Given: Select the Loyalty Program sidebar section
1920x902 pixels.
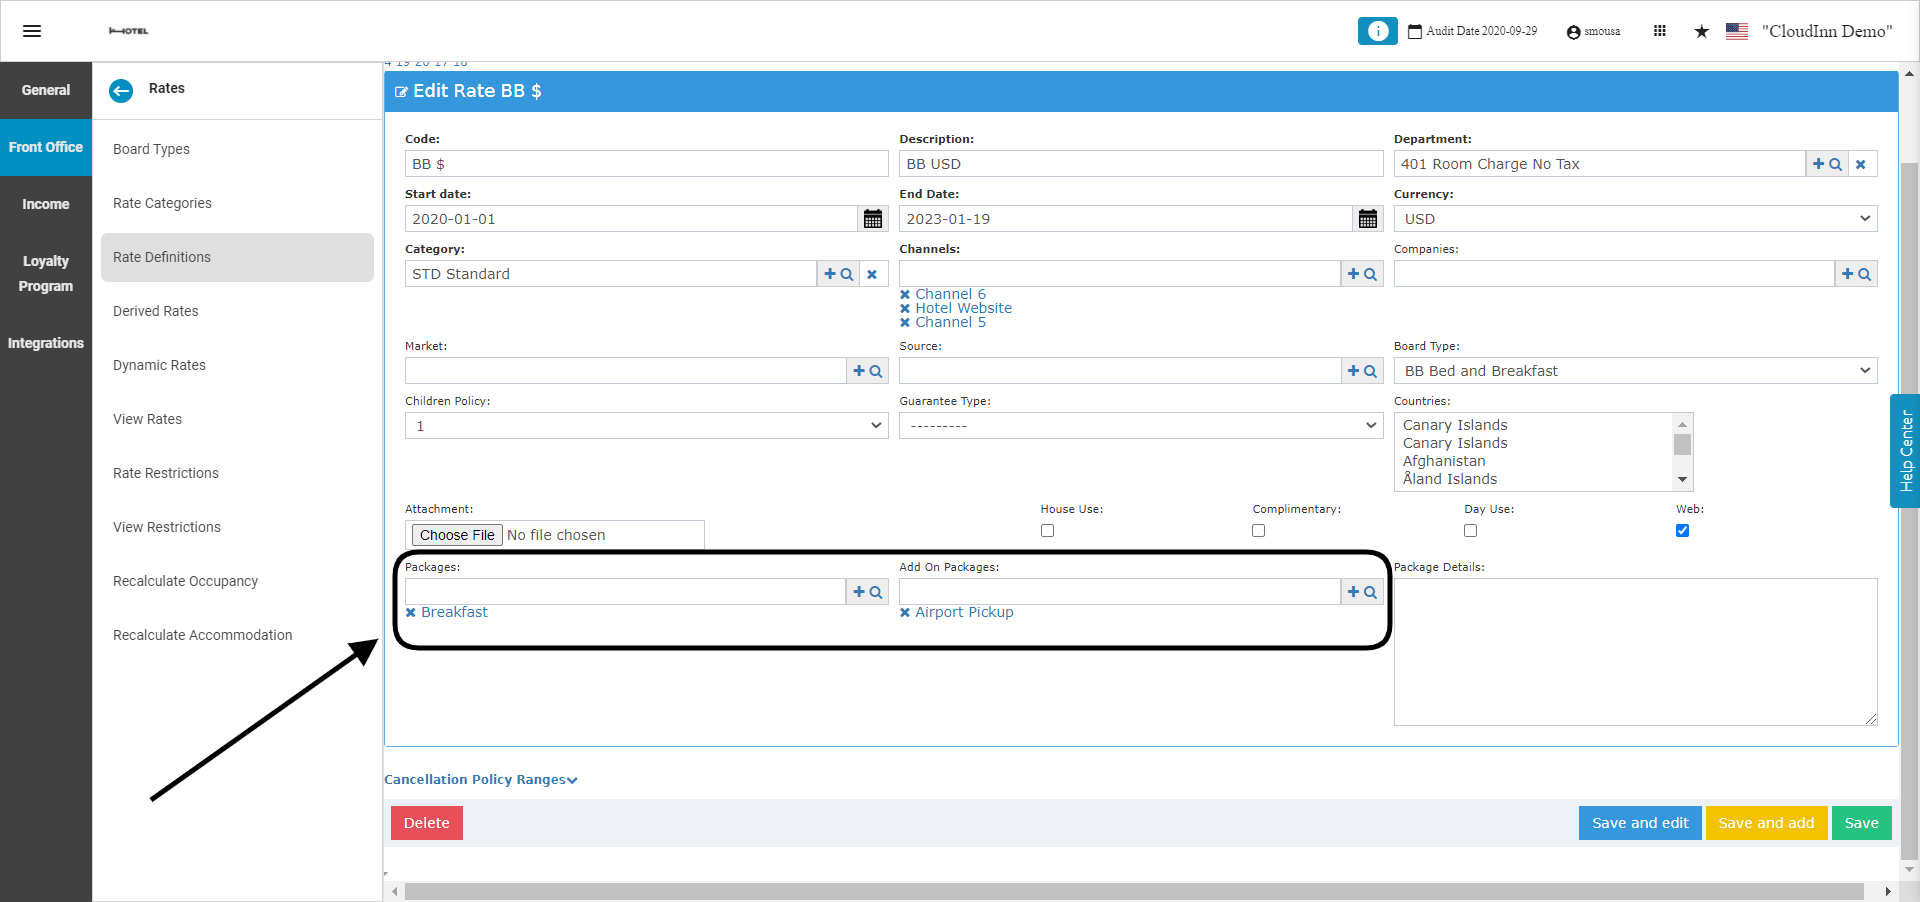Looking at the screenshot, I should tap(46, 273).
